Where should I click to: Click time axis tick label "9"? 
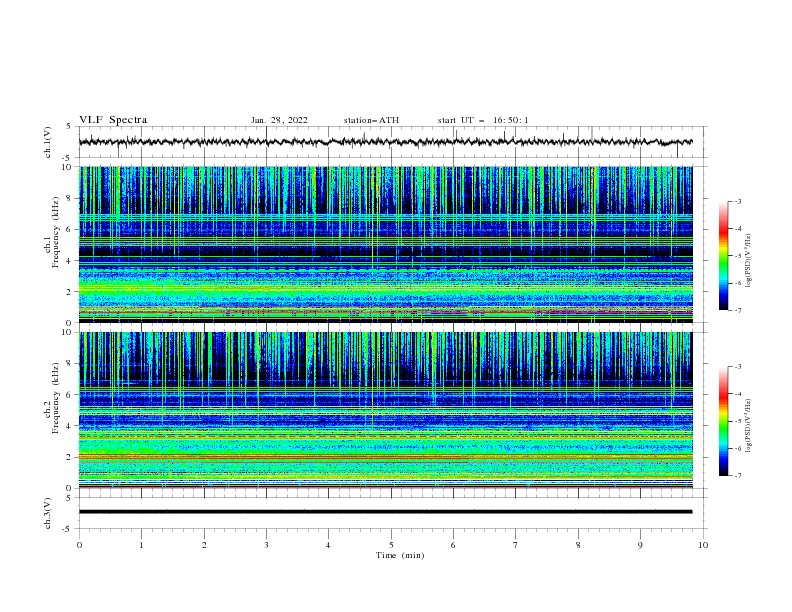click(x=640, y=545)
